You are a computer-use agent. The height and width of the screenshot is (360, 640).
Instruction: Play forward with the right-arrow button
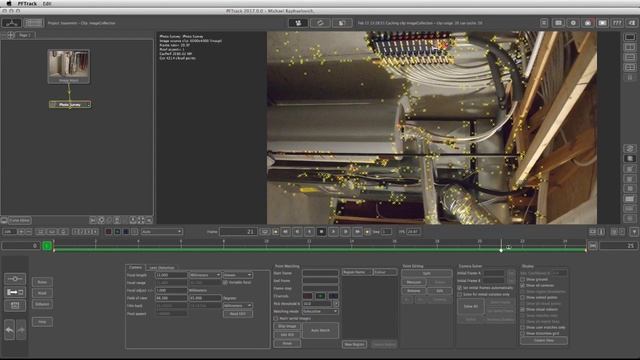pyautogui.click(x=333, y=232)
